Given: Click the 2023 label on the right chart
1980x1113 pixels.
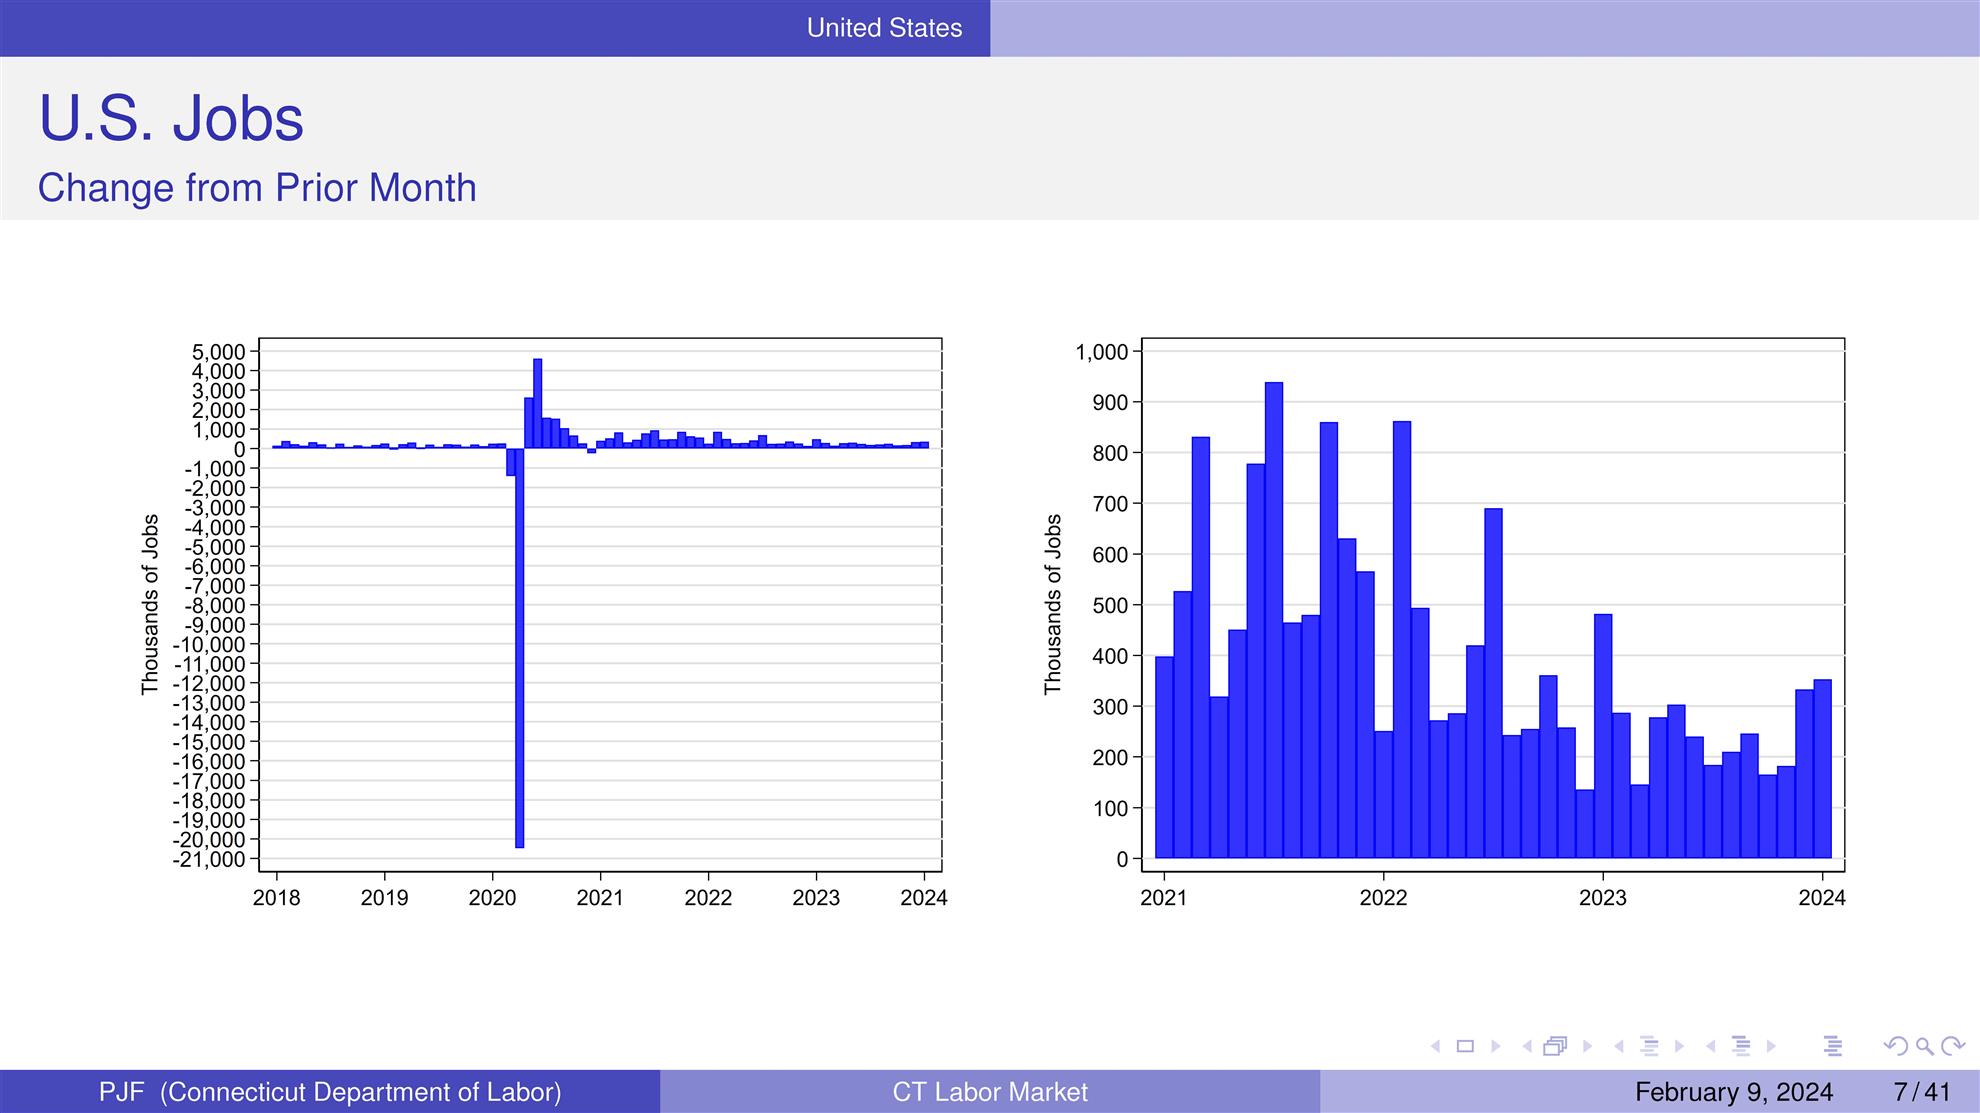Looking at the screenshot, I should [1602, 898].
